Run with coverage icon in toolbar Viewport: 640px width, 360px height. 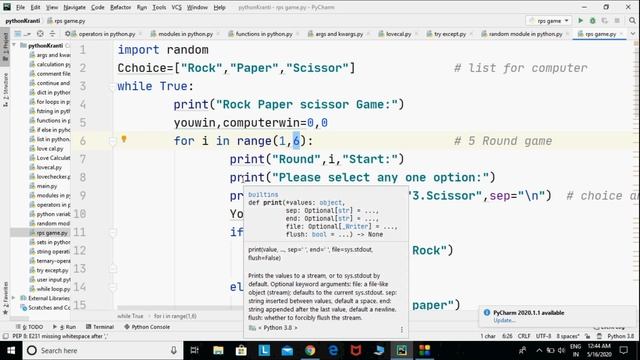tap(604, 20)
